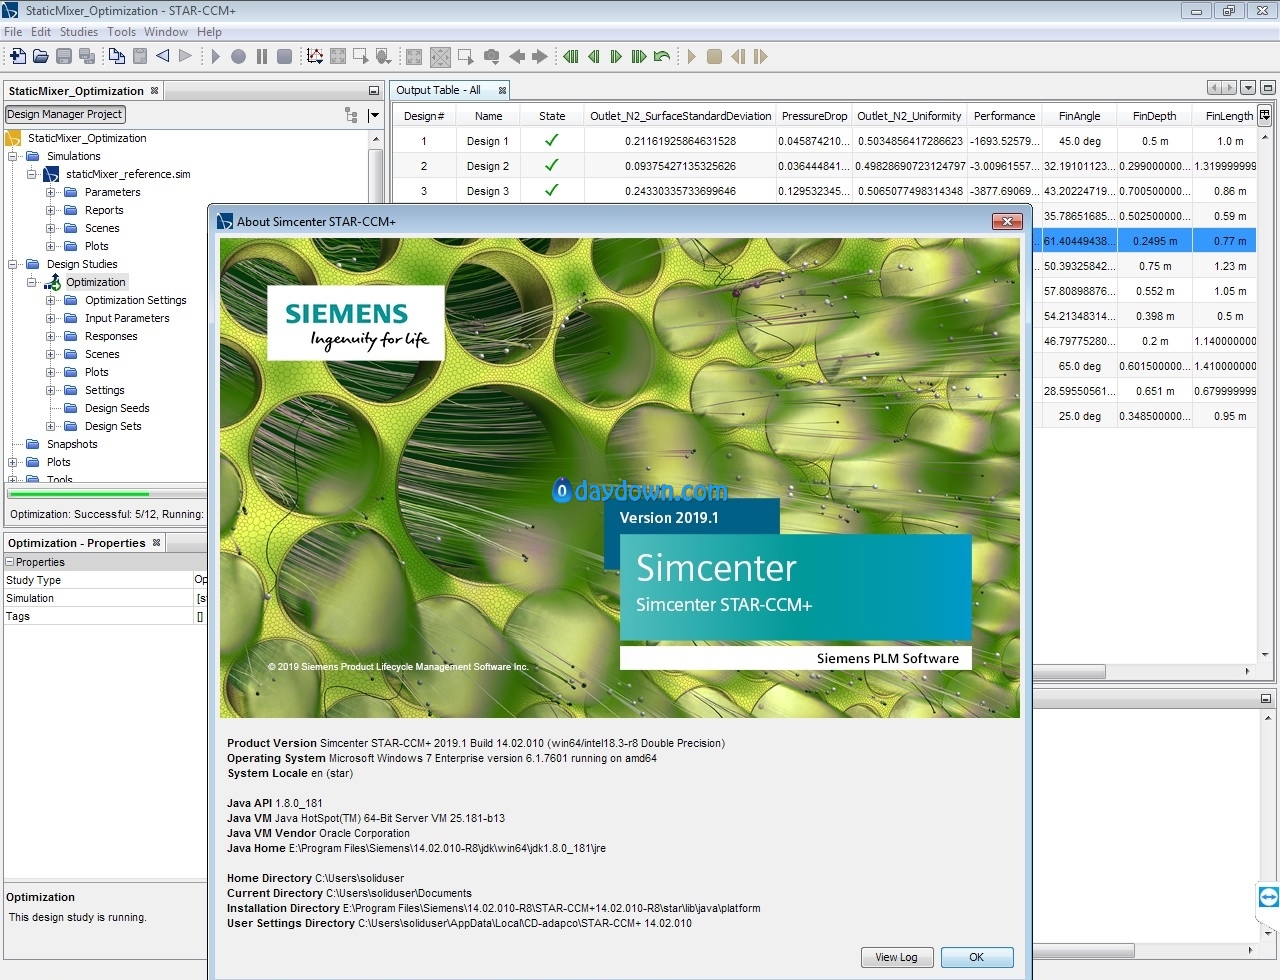Click the highlighted 0.2495 m FinDepth cell
1280x980 pixels.
click(1155, 241)
